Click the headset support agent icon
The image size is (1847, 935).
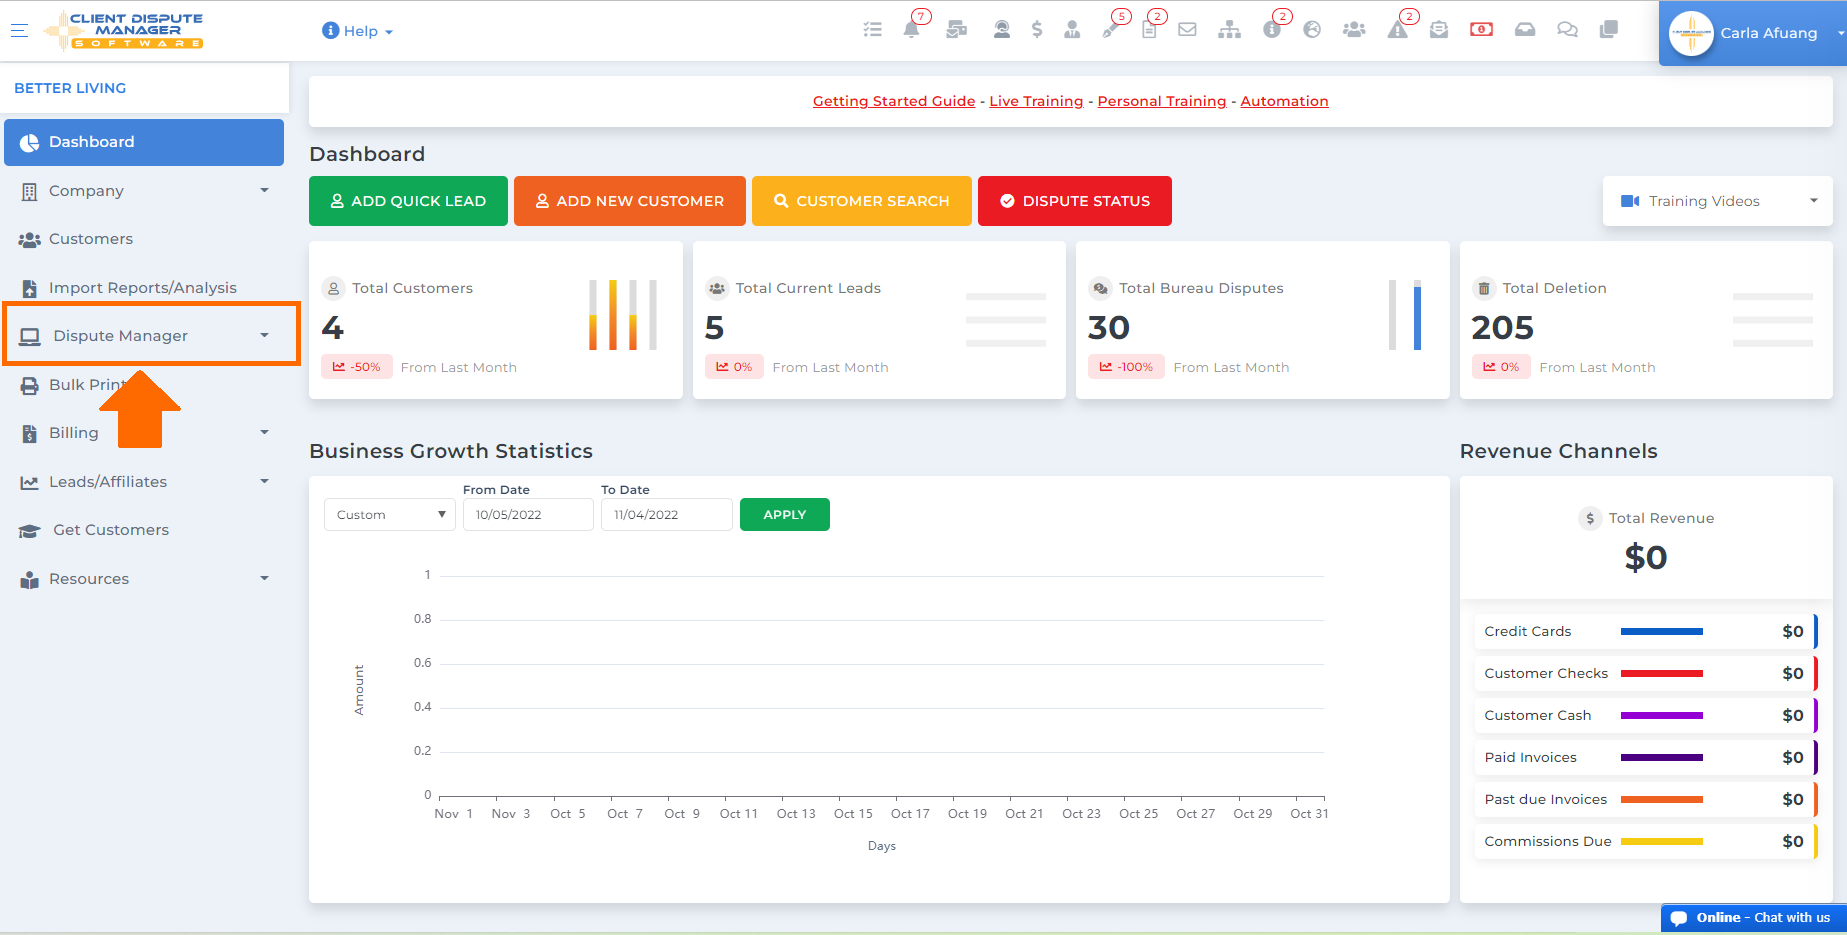point(1001,30)
